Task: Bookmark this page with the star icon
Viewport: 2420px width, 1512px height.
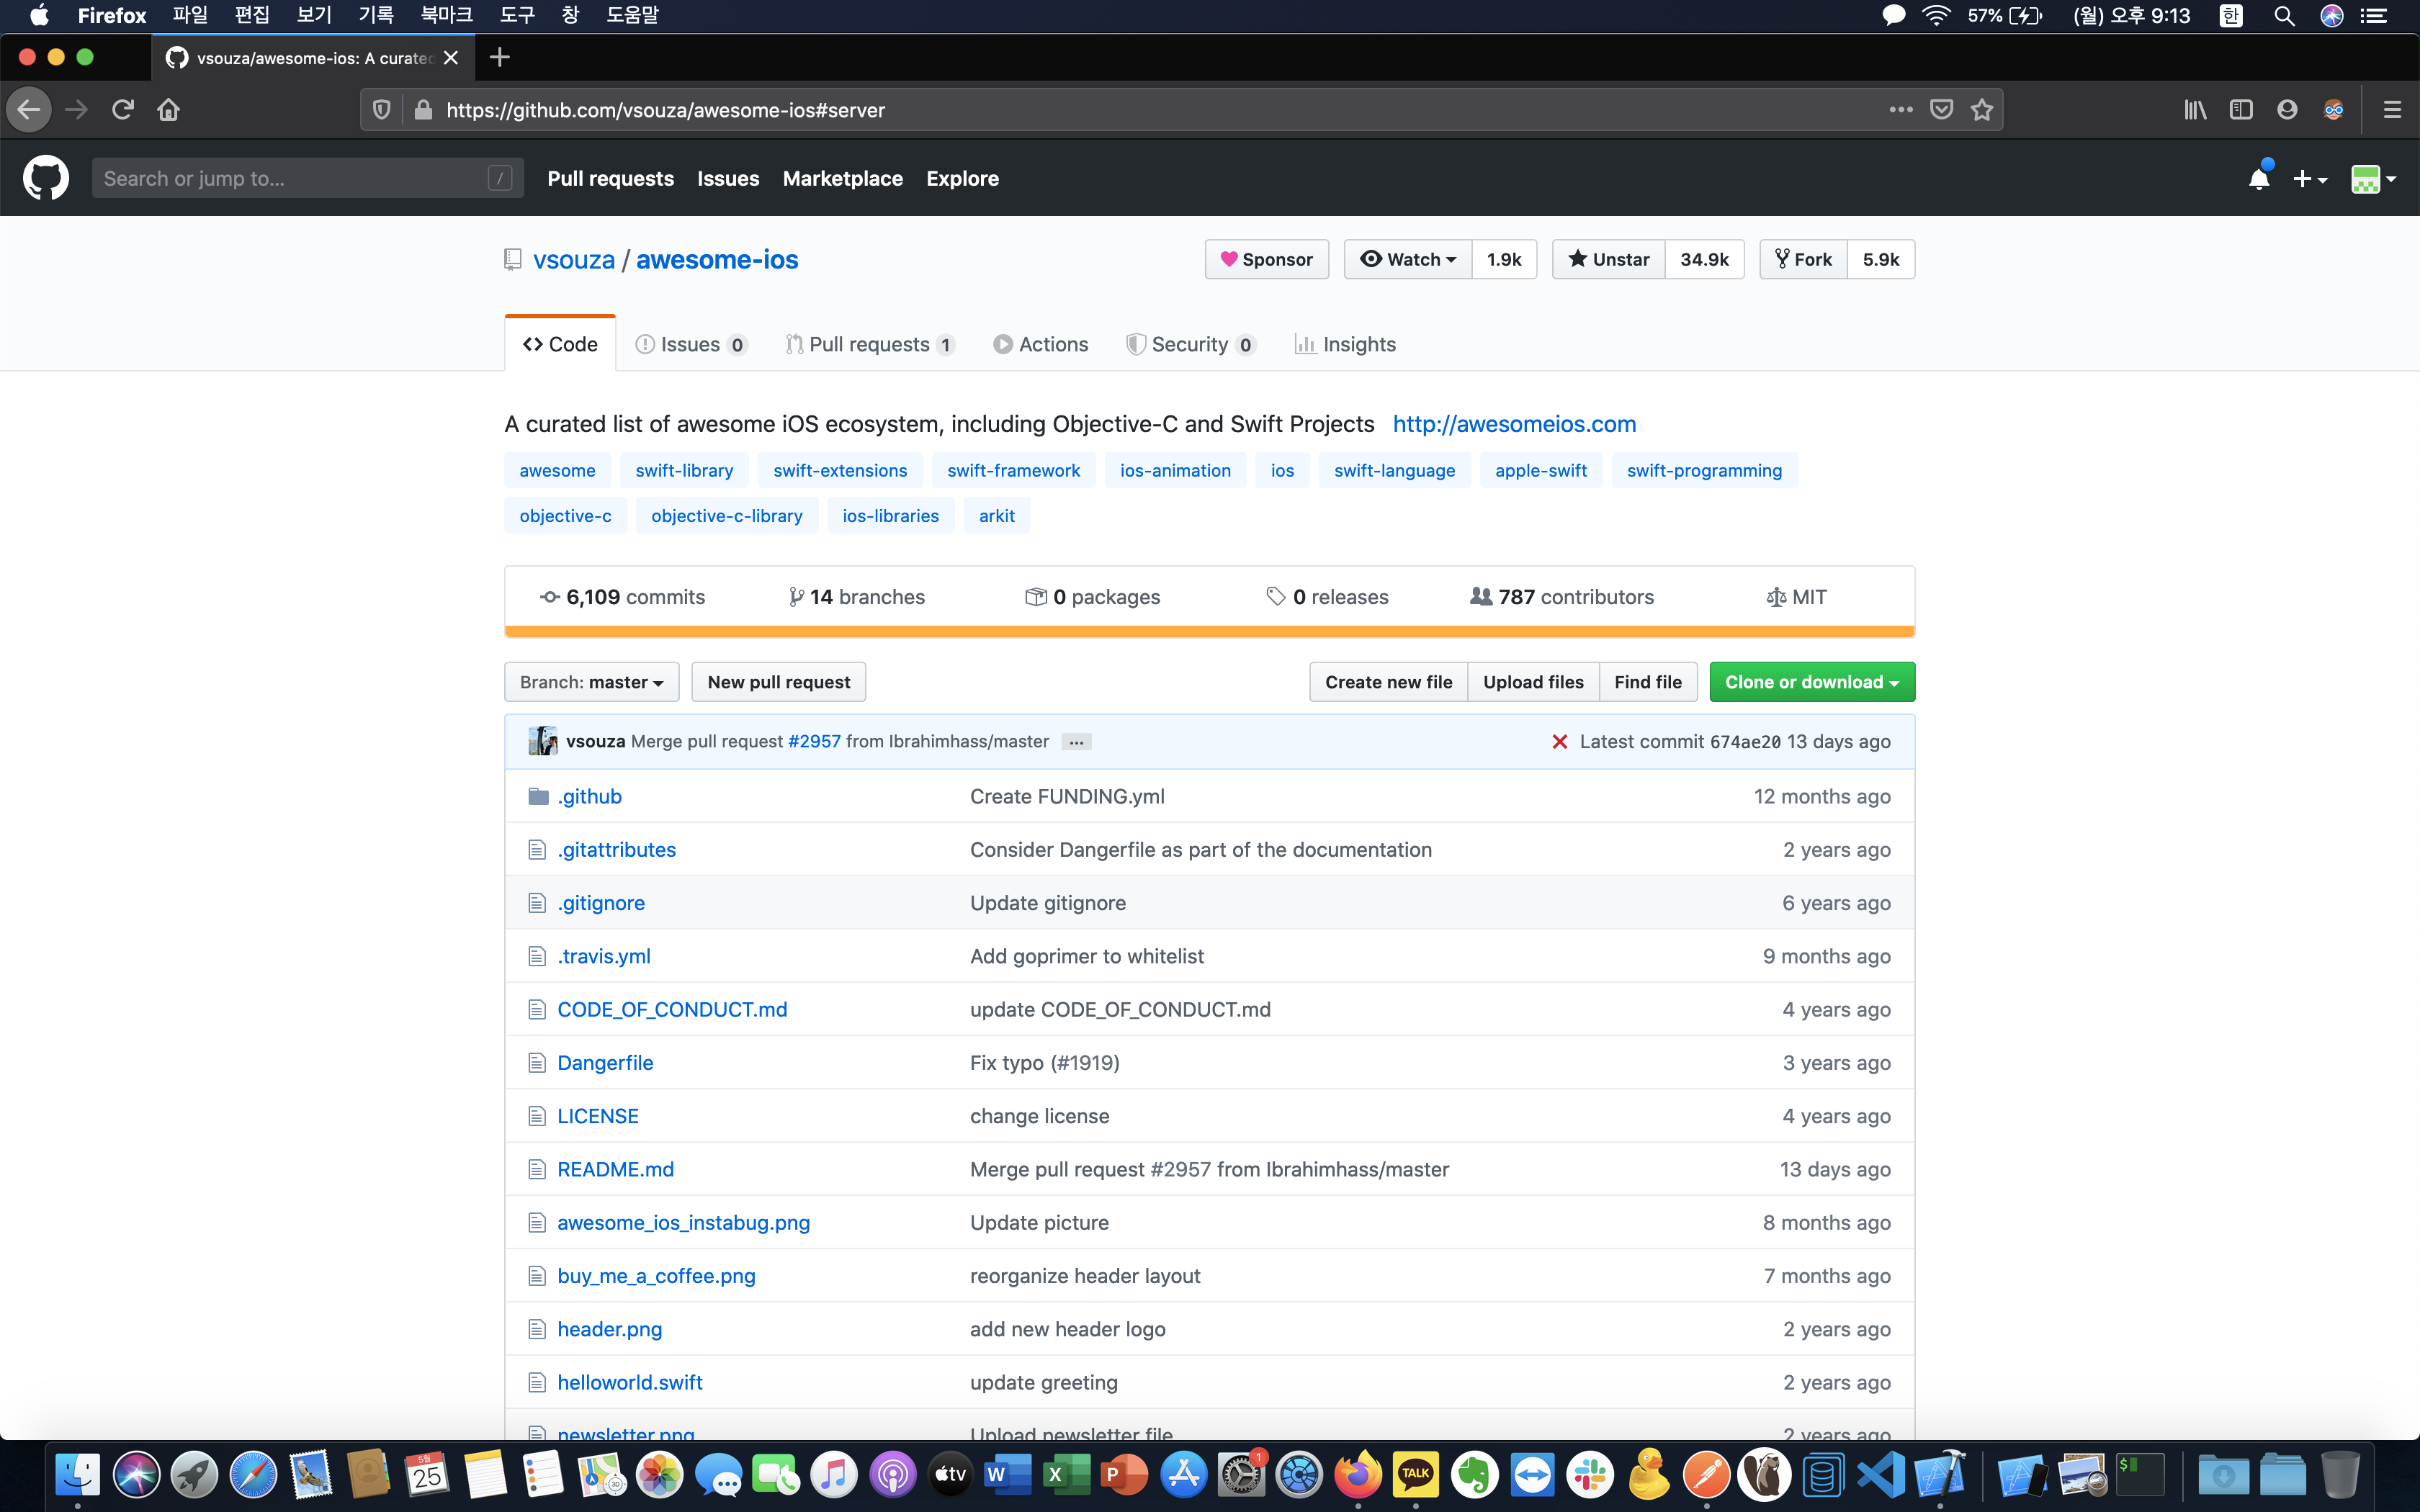Action: [1981, 109]
